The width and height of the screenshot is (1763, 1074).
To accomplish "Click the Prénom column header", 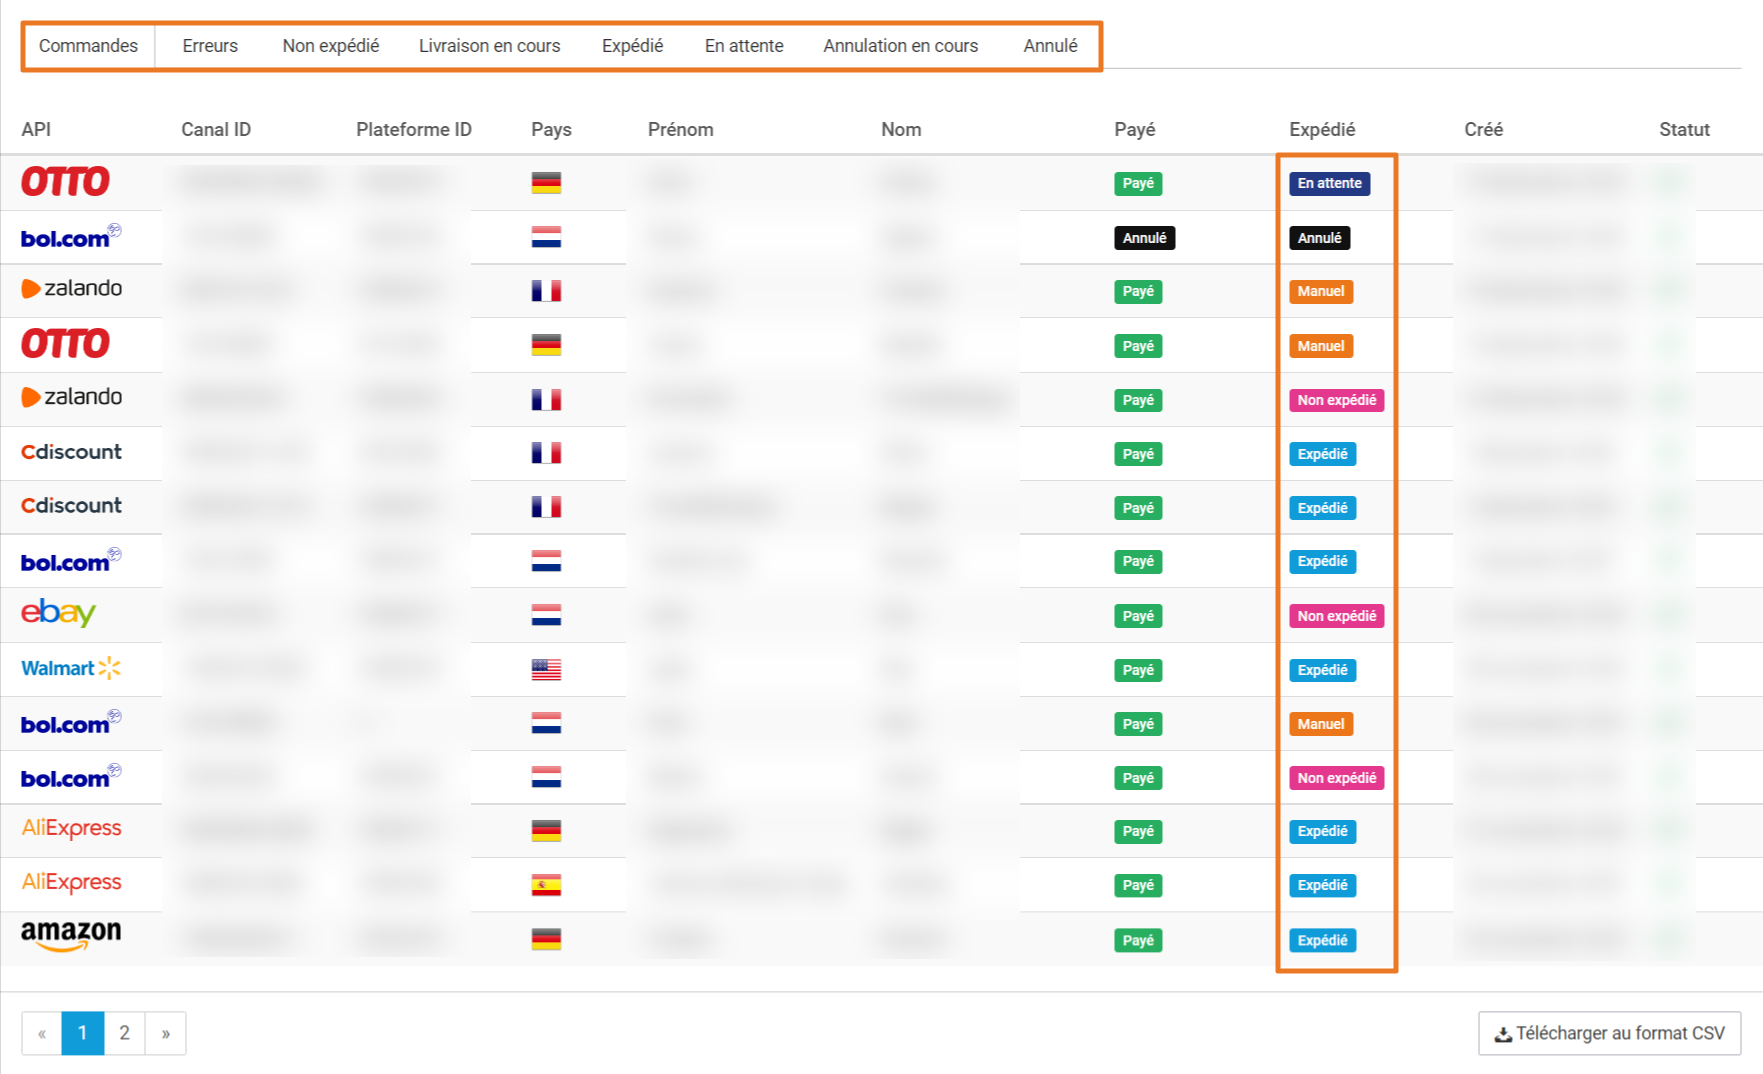I will 680,129.
